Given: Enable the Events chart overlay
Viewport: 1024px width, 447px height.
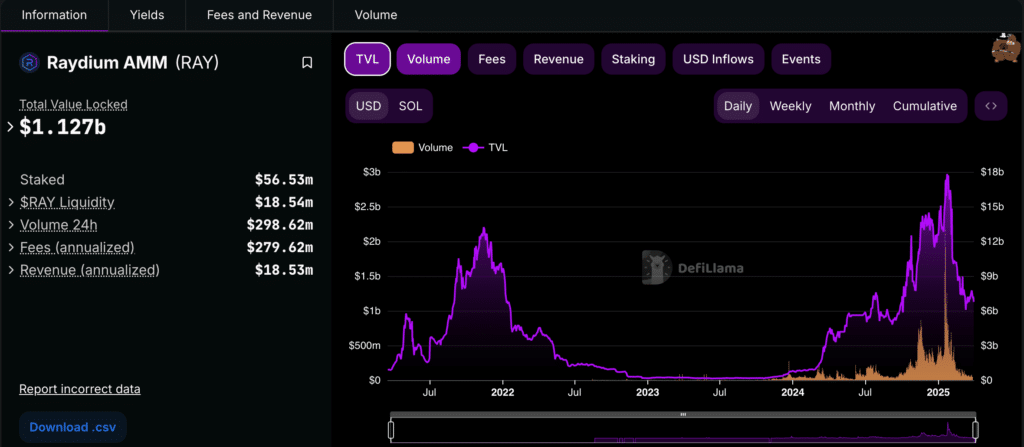Looking at the screenshot, I should point(801,59).
